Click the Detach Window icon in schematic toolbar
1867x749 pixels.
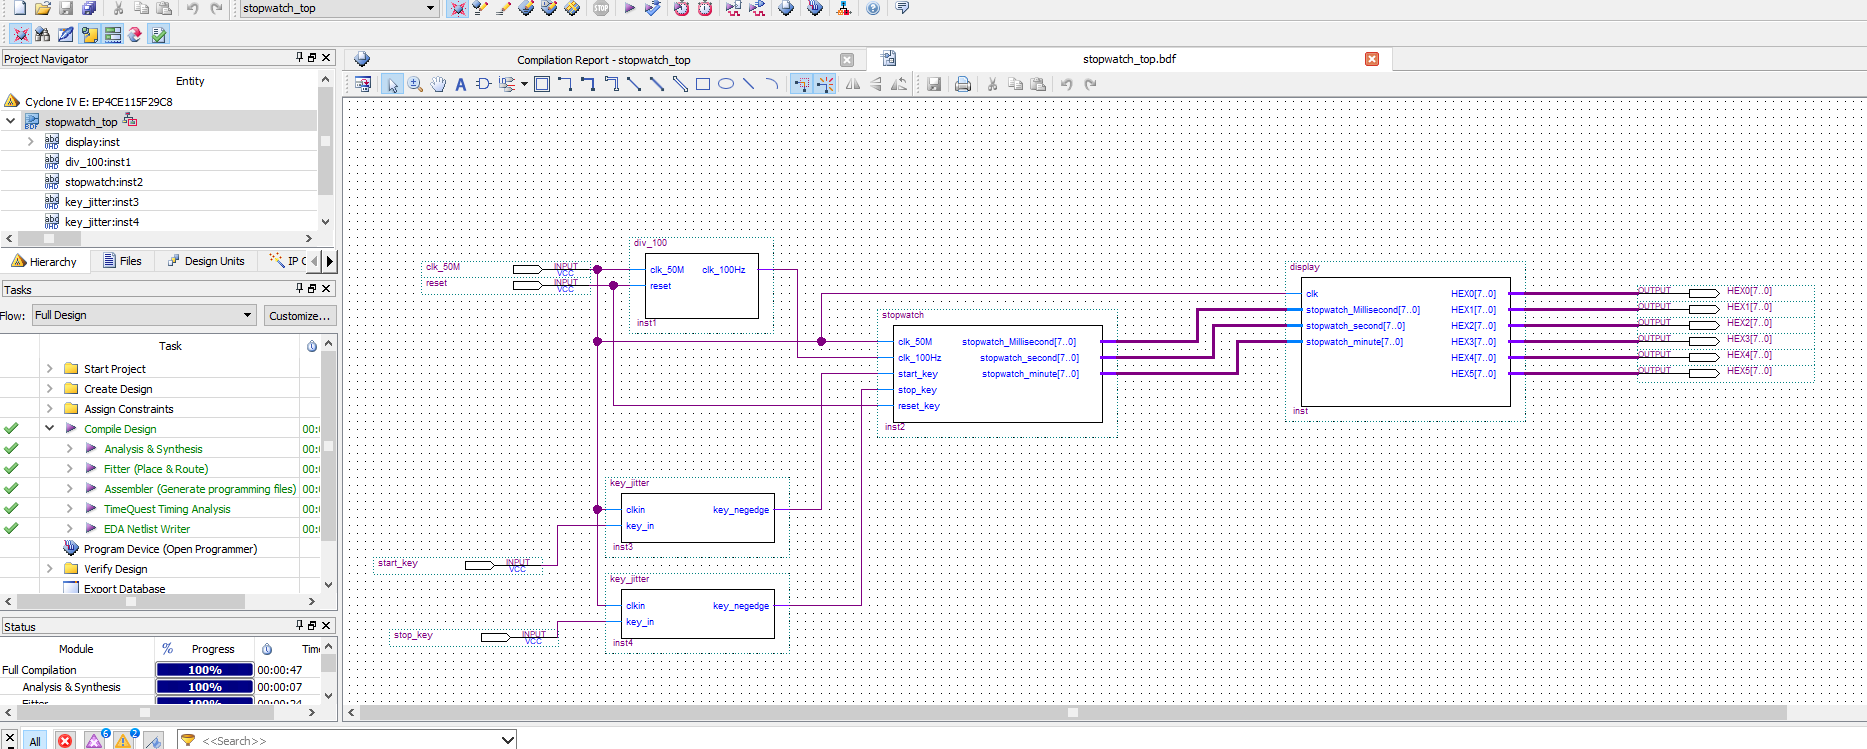coord(363,84)
